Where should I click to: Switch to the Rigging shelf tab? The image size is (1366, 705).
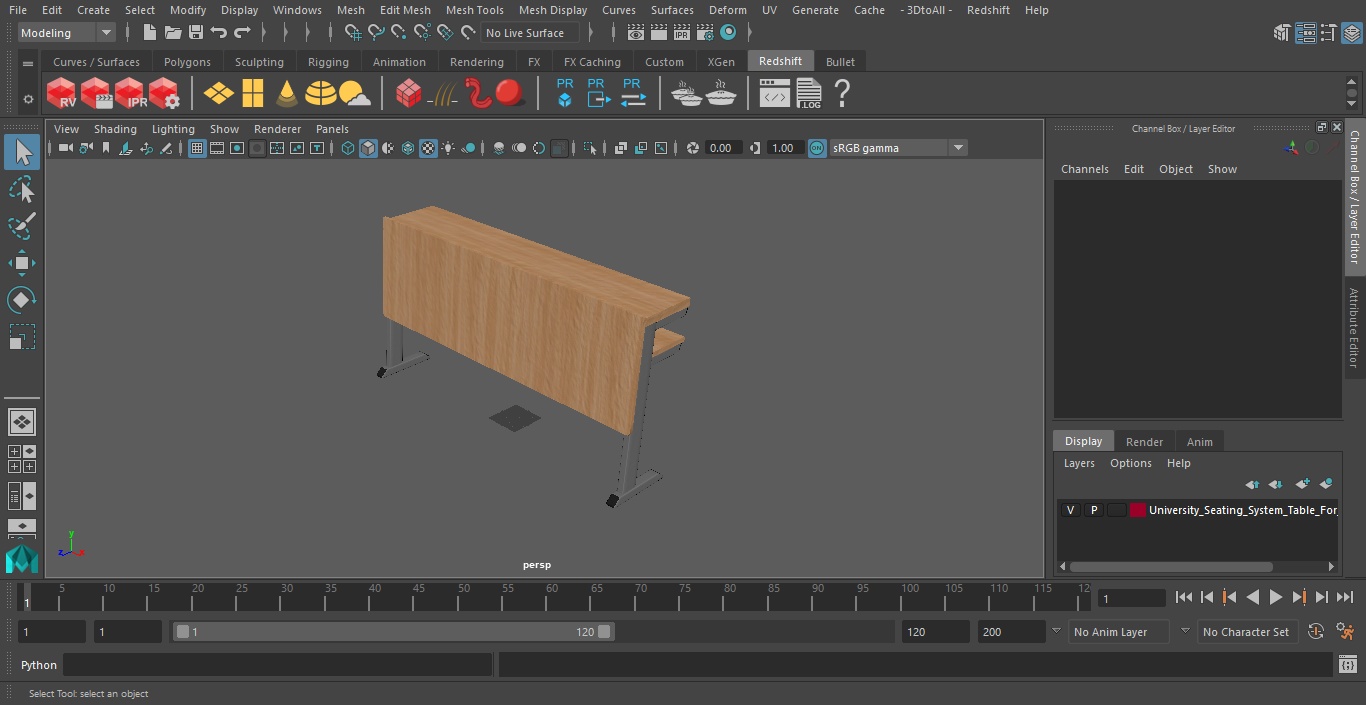pos(328,62)
